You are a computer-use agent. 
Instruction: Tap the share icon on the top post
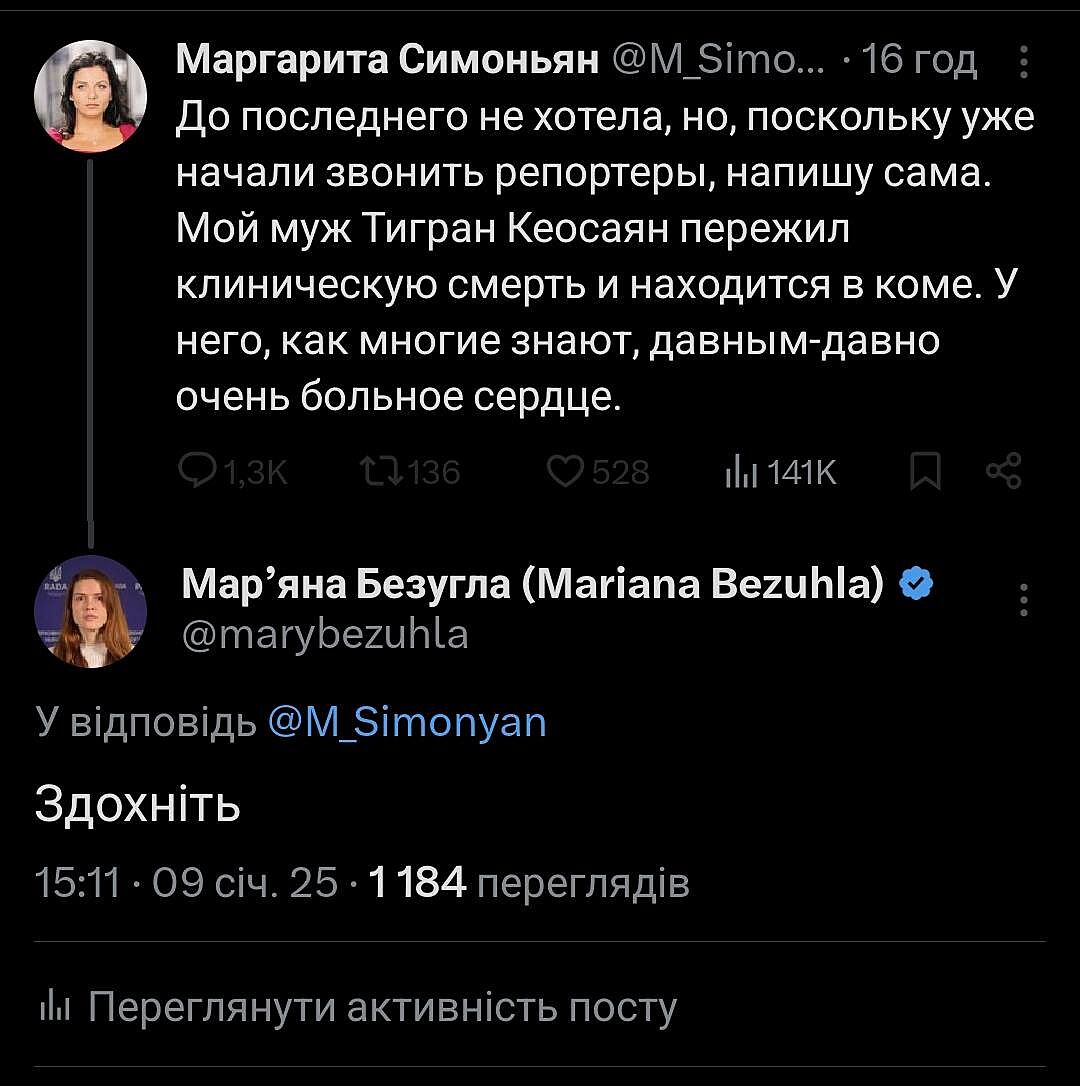coord(1003,470)
